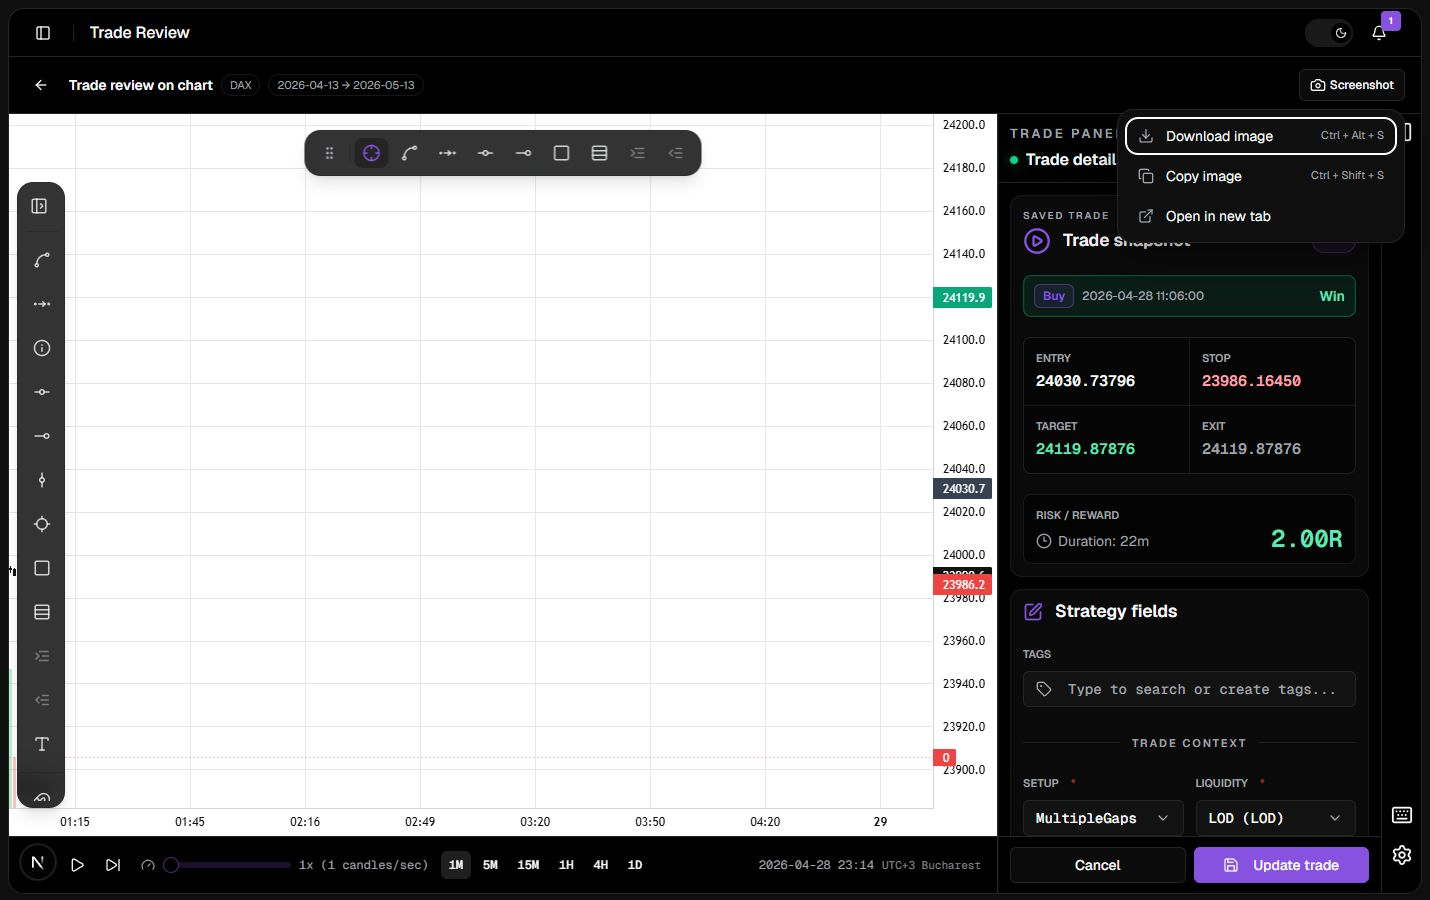Choose Download image from the menu
The image size is (1430, 900).
click(1261, 136)
